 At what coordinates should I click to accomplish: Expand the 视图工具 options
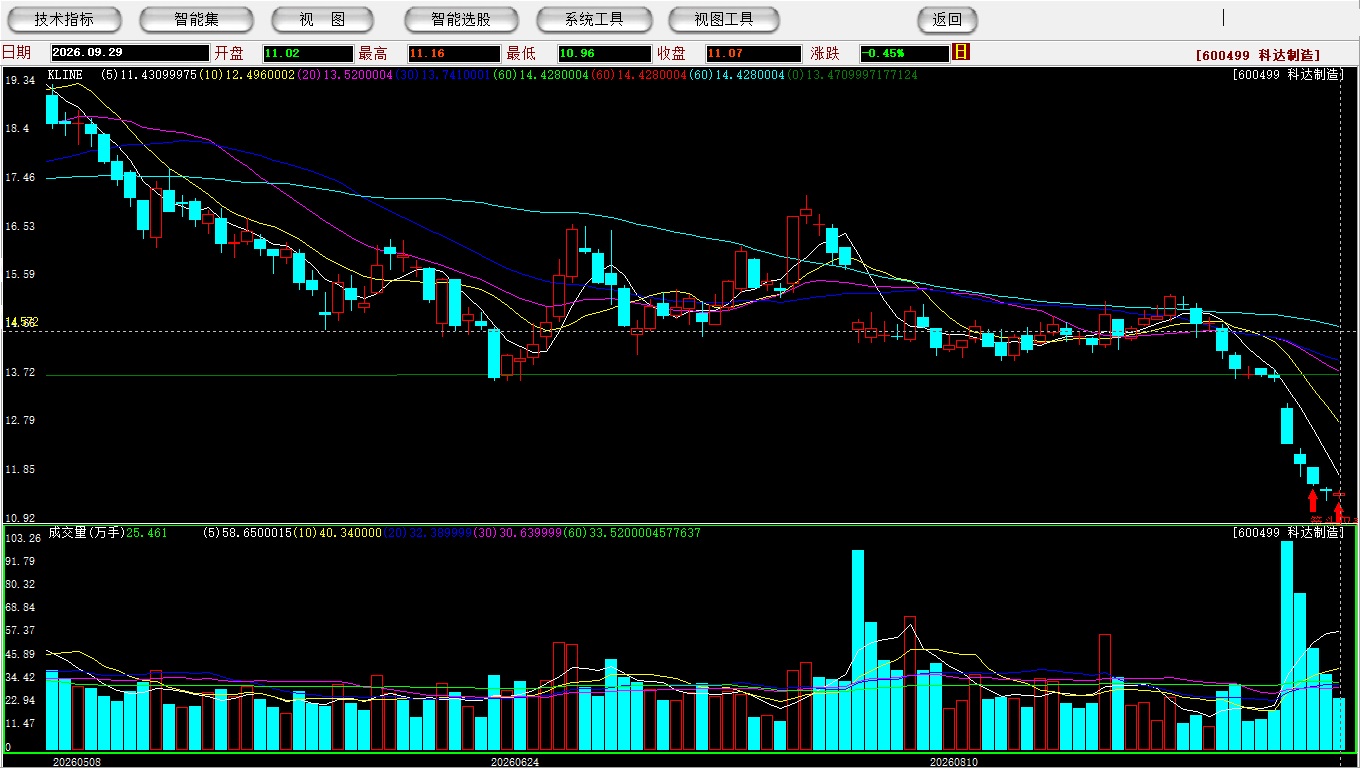coord(725,19)
